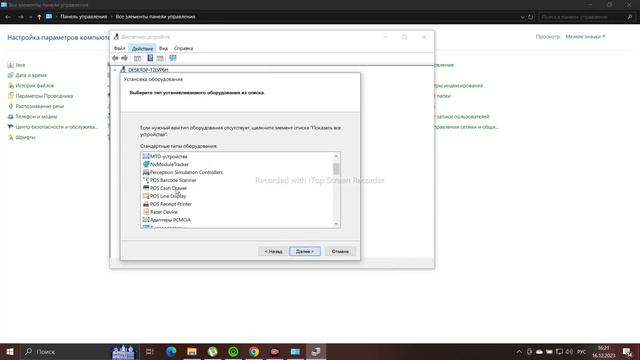Open Task View on the taskbar
This screenshot has width=640, height=360.
click(150, 351)
